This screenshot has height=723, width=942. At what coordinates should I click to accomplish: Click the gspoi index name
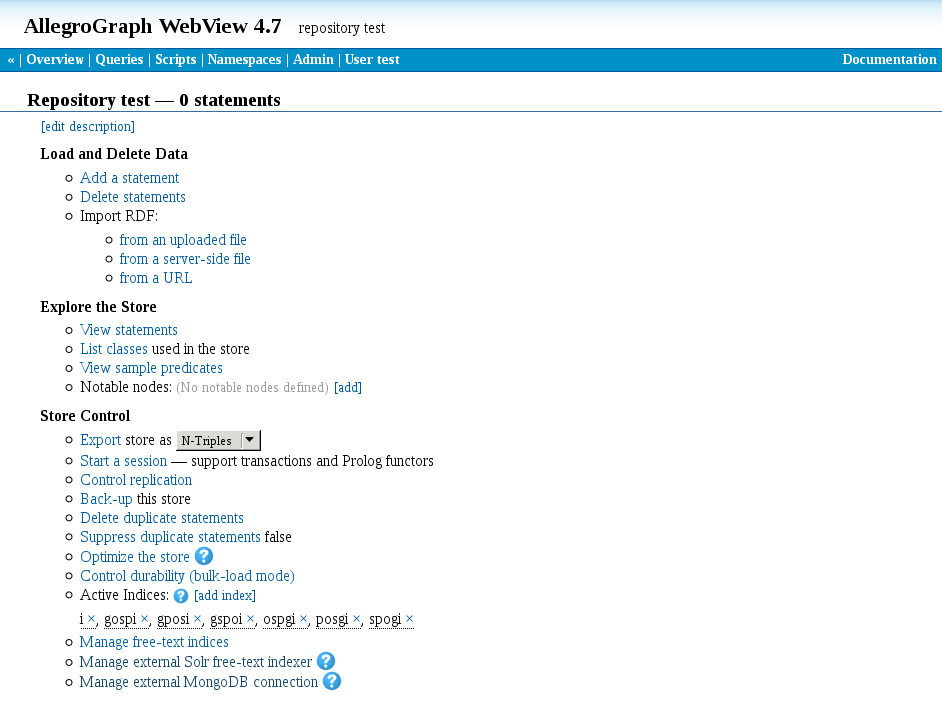(226, 620)
